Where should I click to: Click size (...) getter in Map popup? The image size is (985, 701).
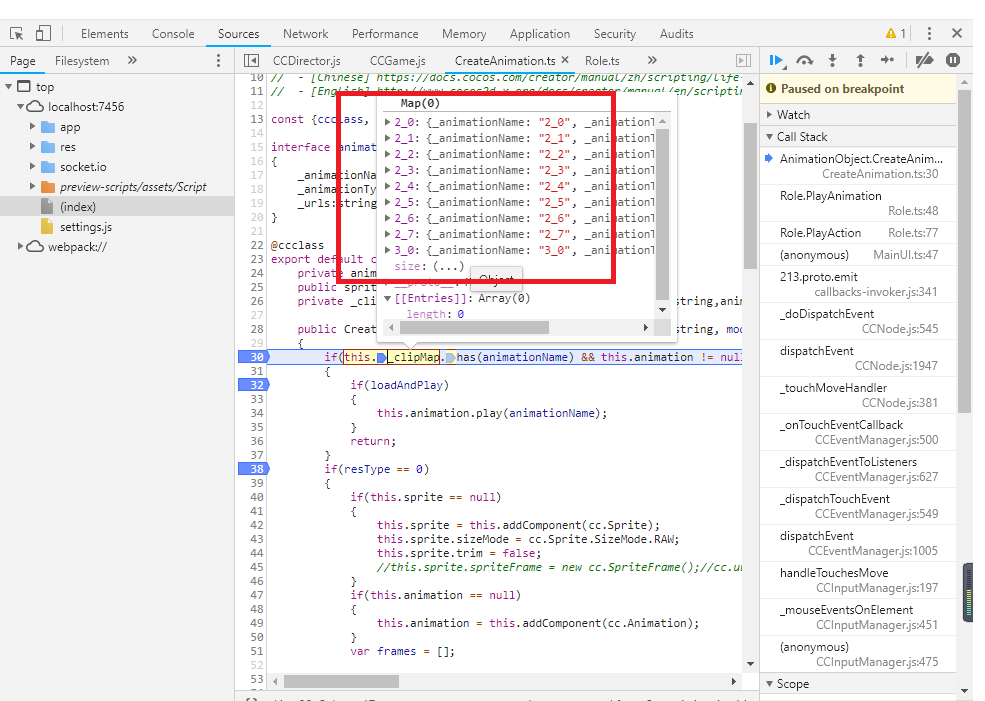pos(448,266)
